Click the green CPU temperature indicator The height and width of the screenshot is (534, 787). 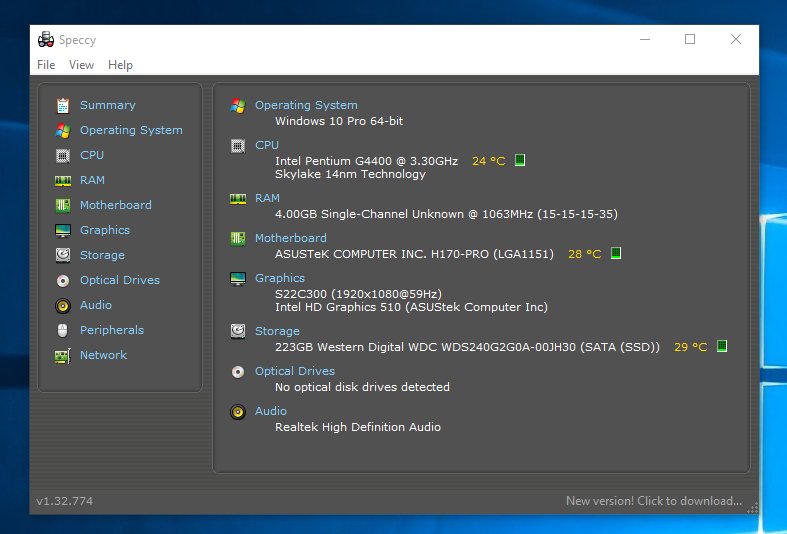click(x=520, y=160)
